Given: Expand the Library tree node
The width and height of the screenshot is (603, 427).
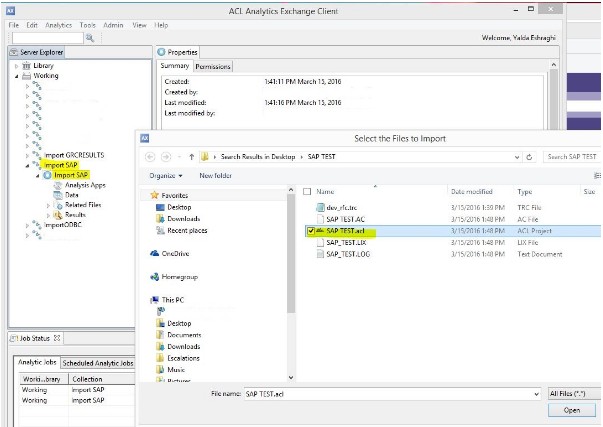Looking at the screenshot, I should [17, 66].
